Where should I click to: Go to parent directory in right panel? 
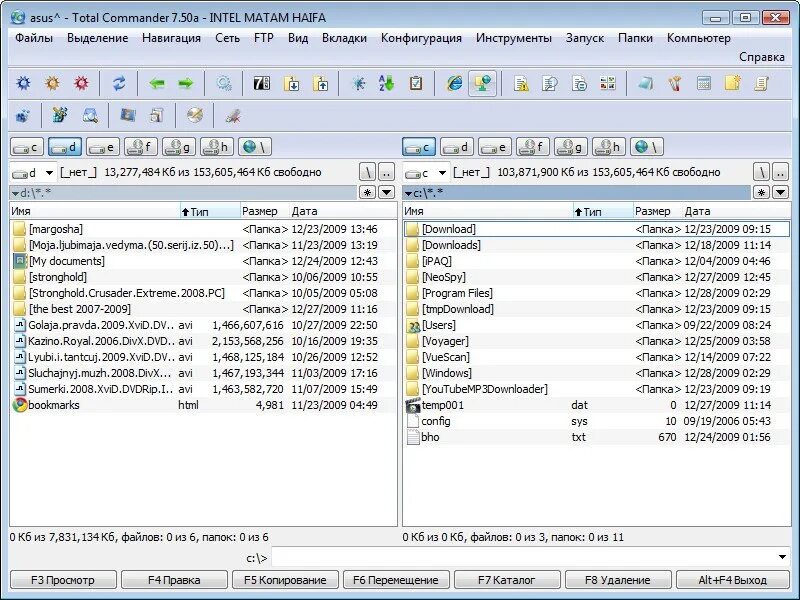click(780, 172)
